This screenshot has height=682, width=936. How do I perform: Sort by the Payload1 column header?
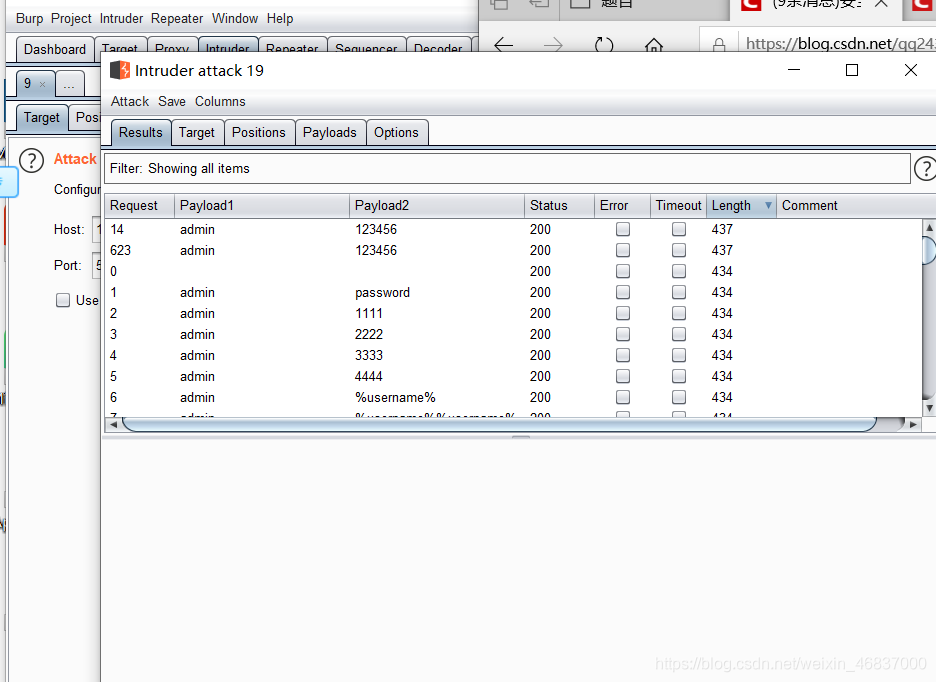[x=261, y=205]
